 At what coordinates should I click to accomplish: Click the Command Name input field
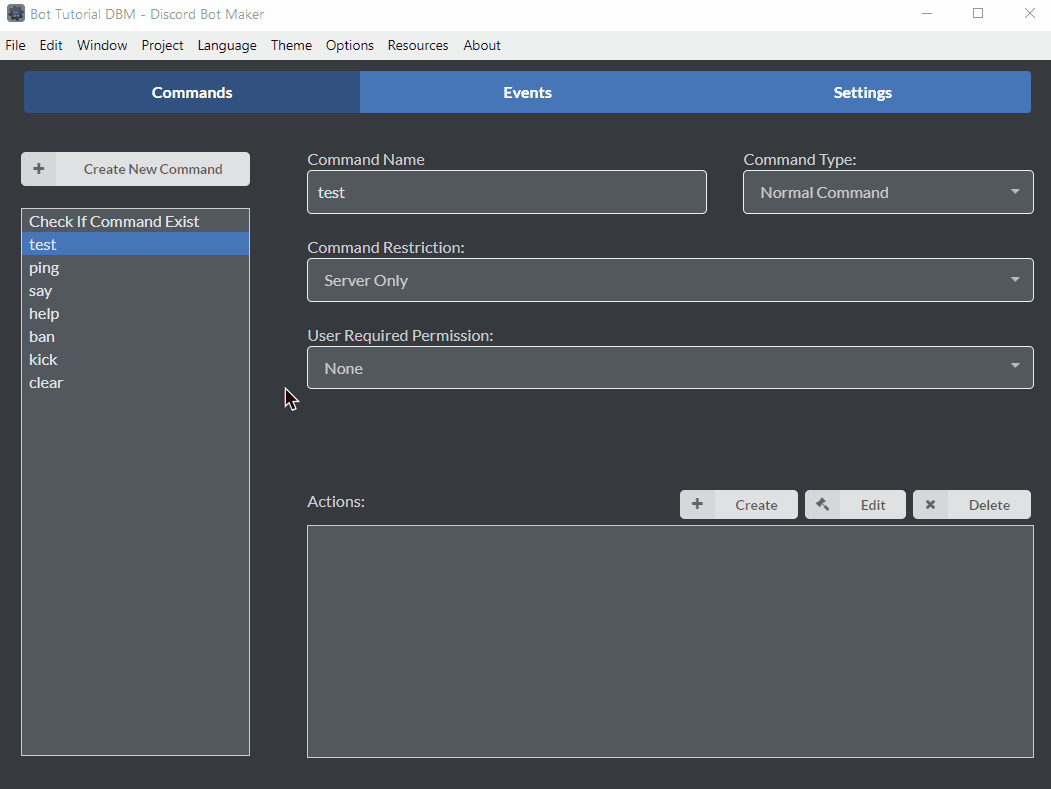point(507,192)
